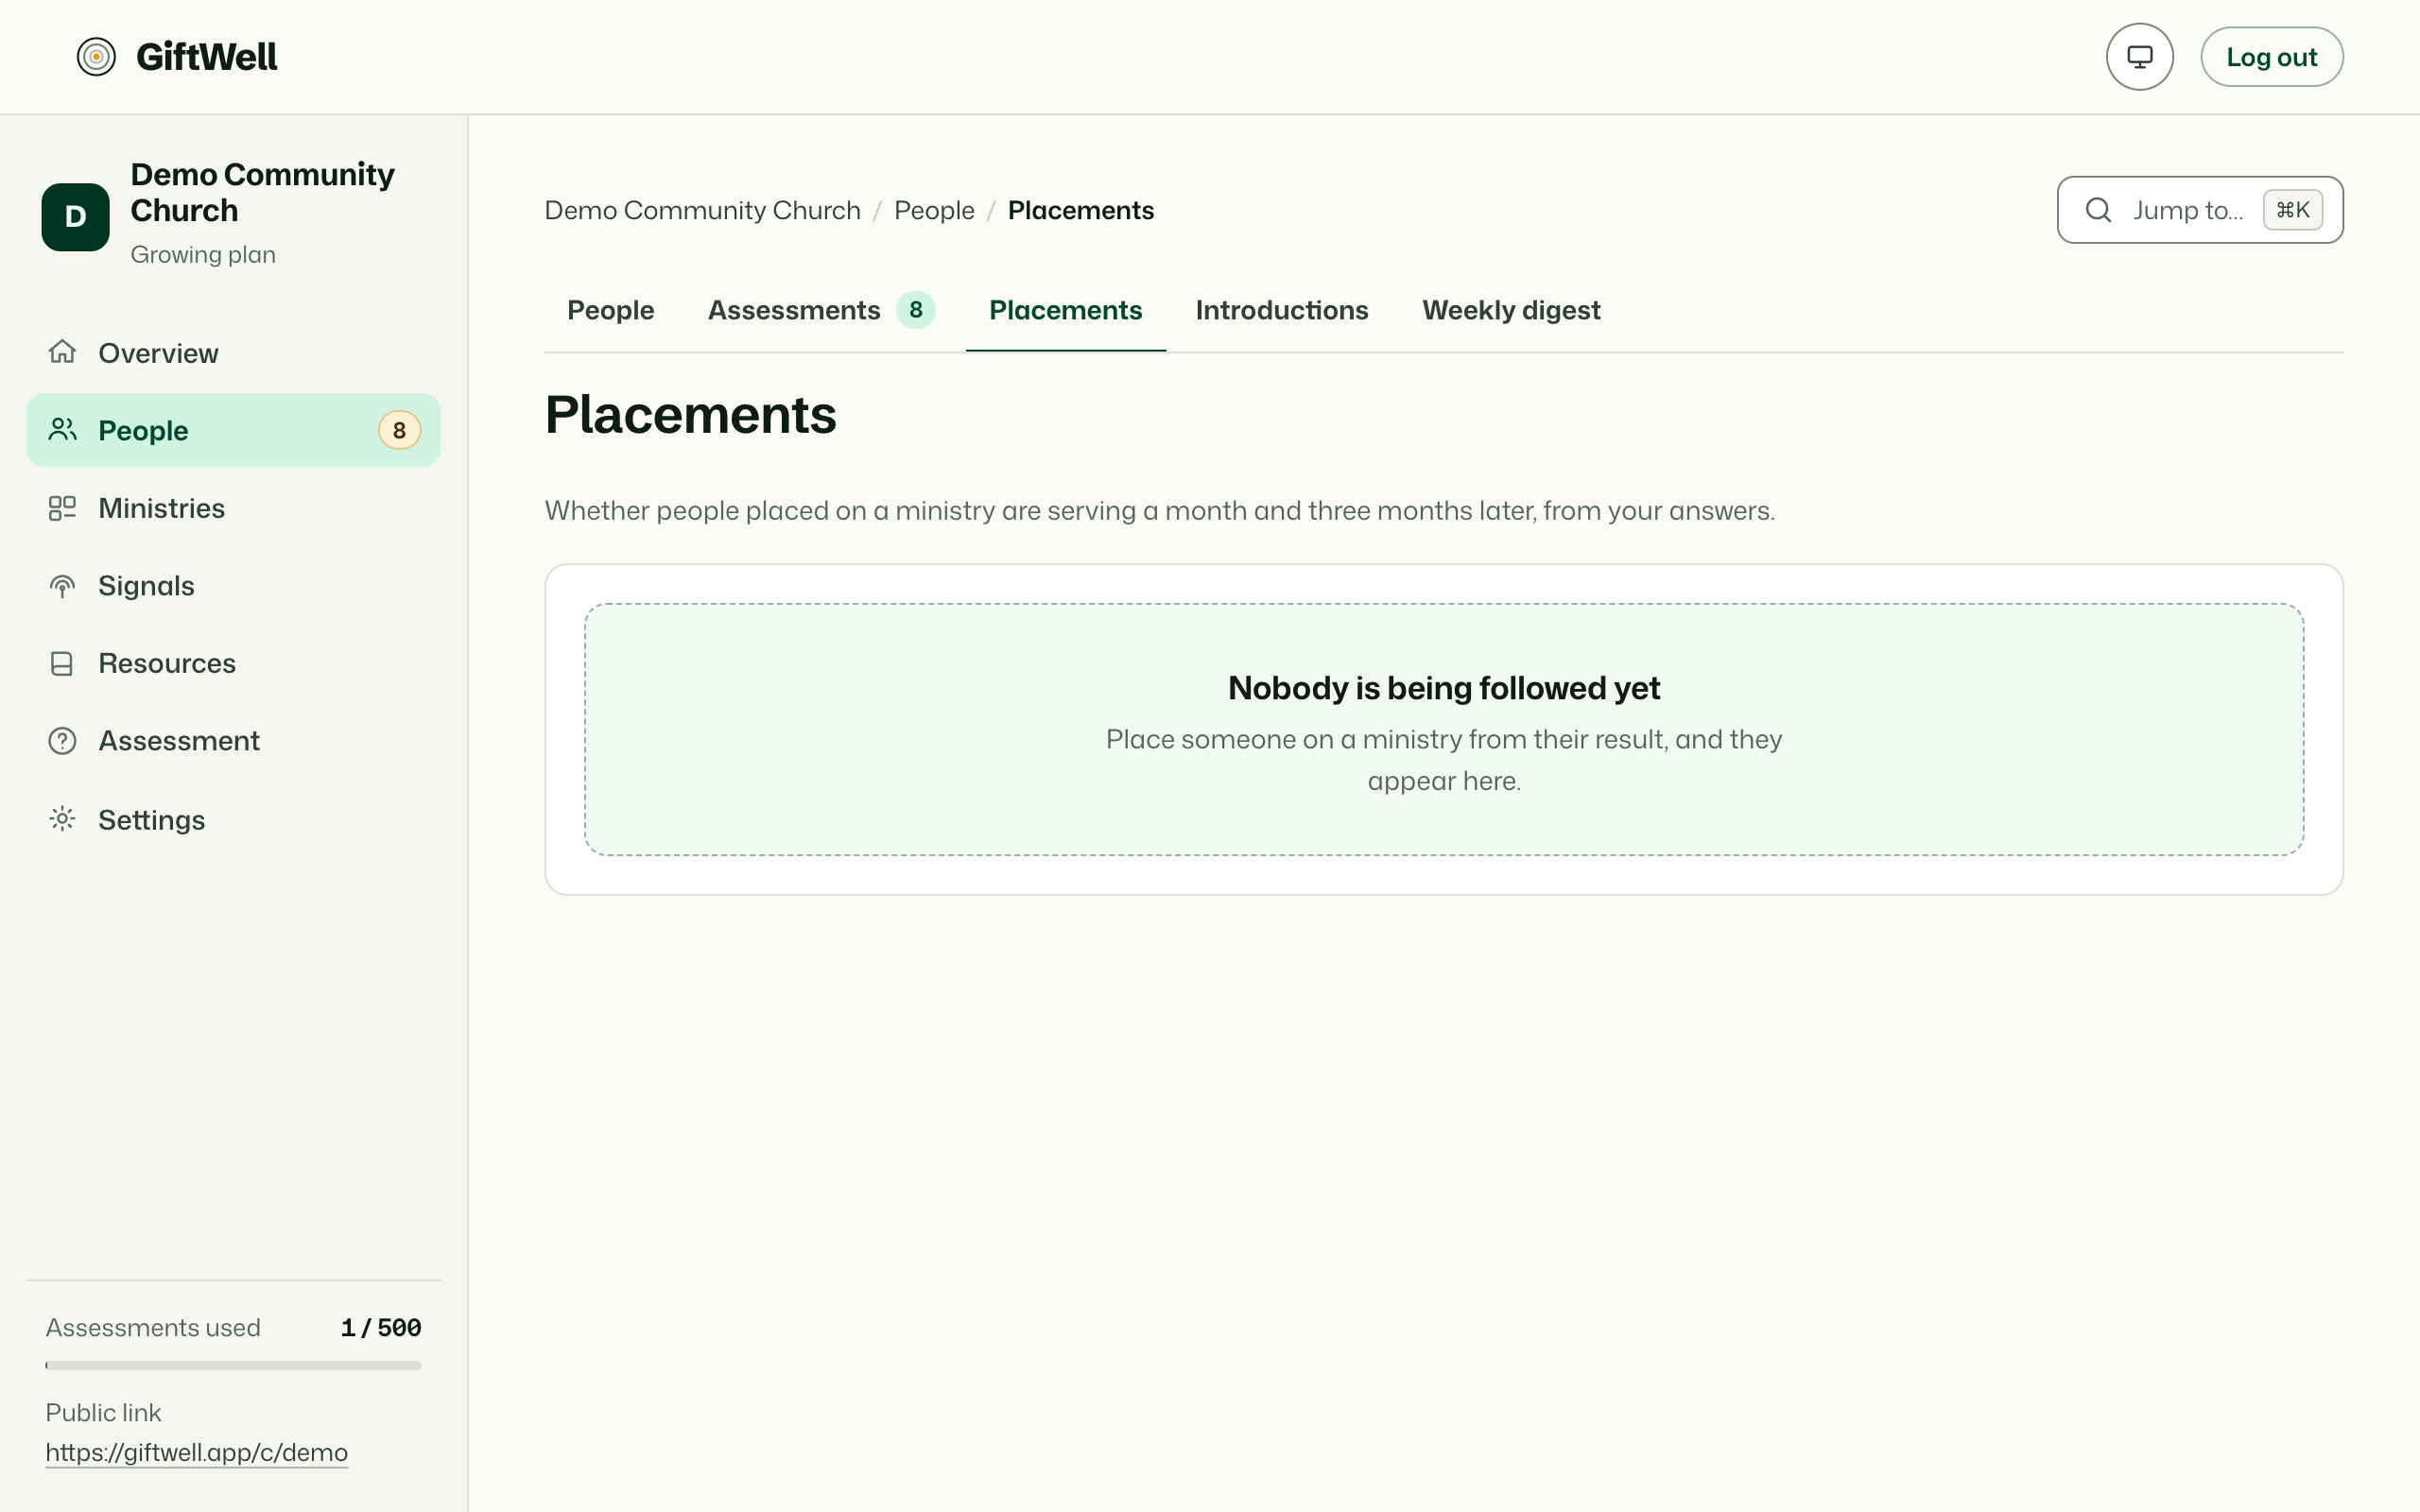Click the Assessments used progress bar

pyautogui.click(x=233, y=1365)
